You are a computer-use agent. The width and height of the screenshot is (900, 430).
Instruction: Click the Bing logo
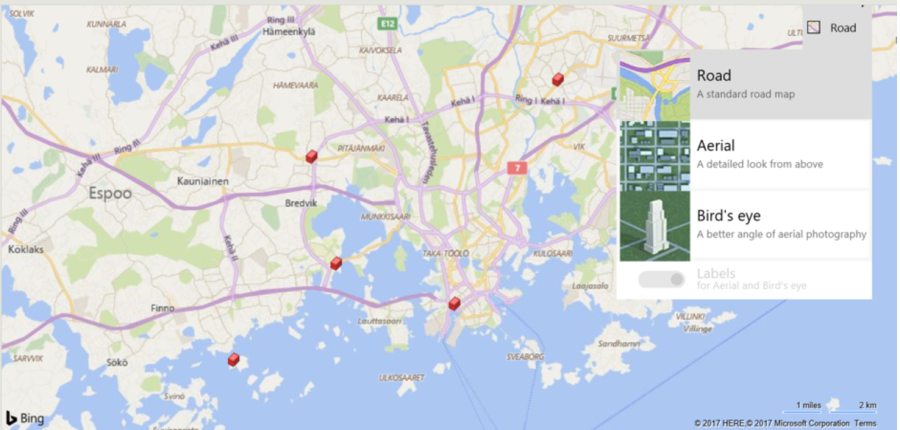click(25, 417)
